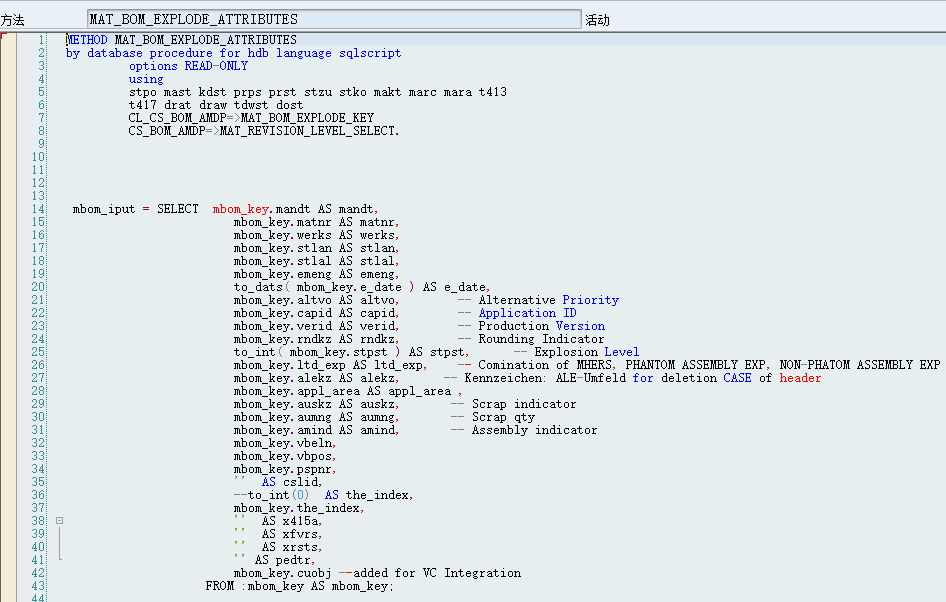This screenshot has width=946, height=602.
Task: Click line number 1 in the margin
Action: [40, 39]
